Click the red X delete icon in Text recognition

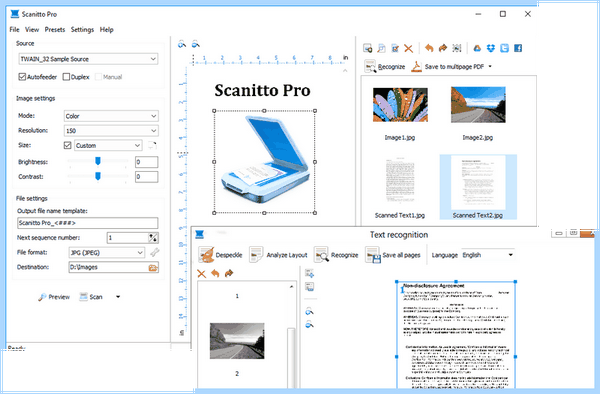[201, 274]
